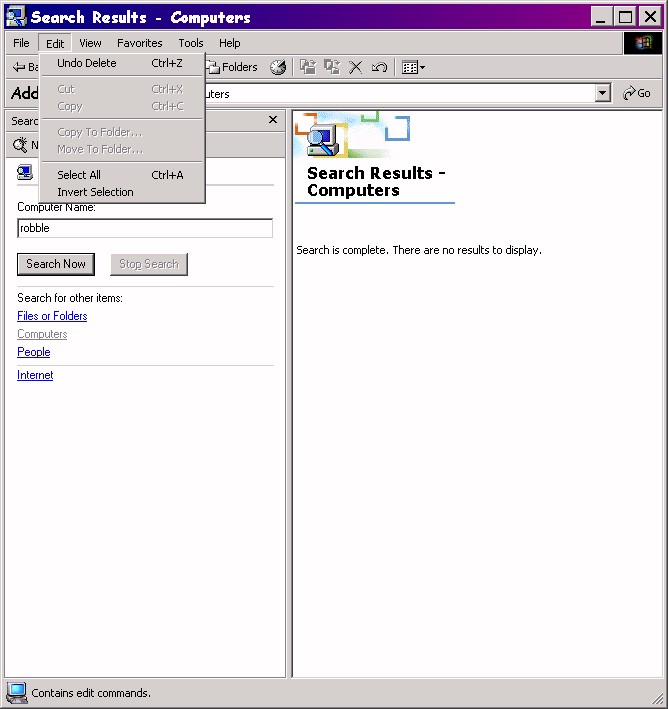Click the title bar window icon

[x=16, y=17]
